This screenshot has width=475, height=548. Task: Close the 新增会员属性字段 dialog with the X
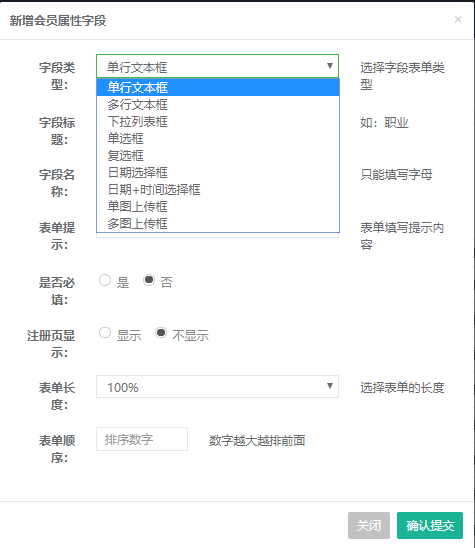pyautogui.click(x=458, y=20)
